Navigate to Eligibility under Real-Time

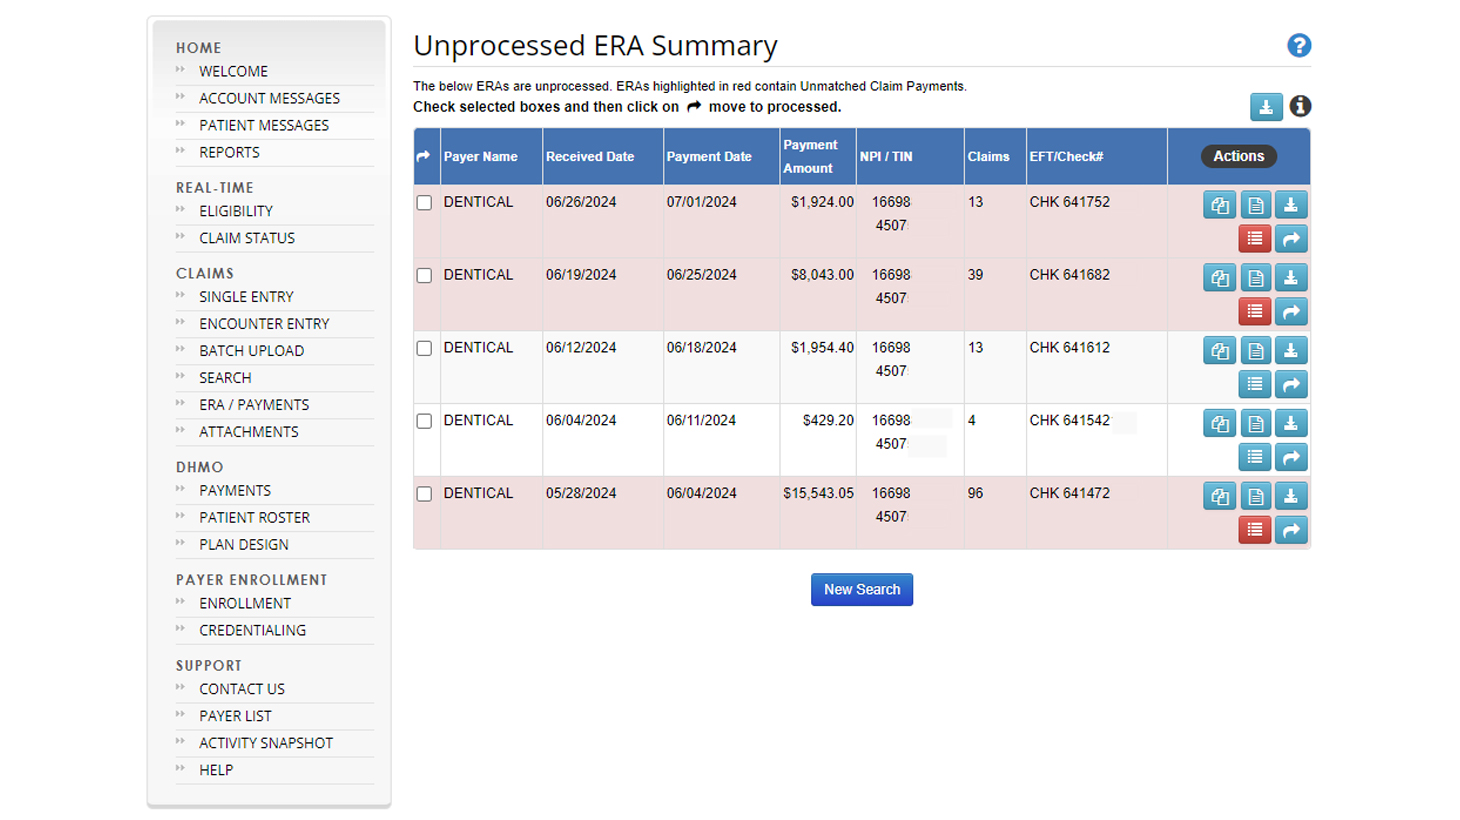point(236,211)
